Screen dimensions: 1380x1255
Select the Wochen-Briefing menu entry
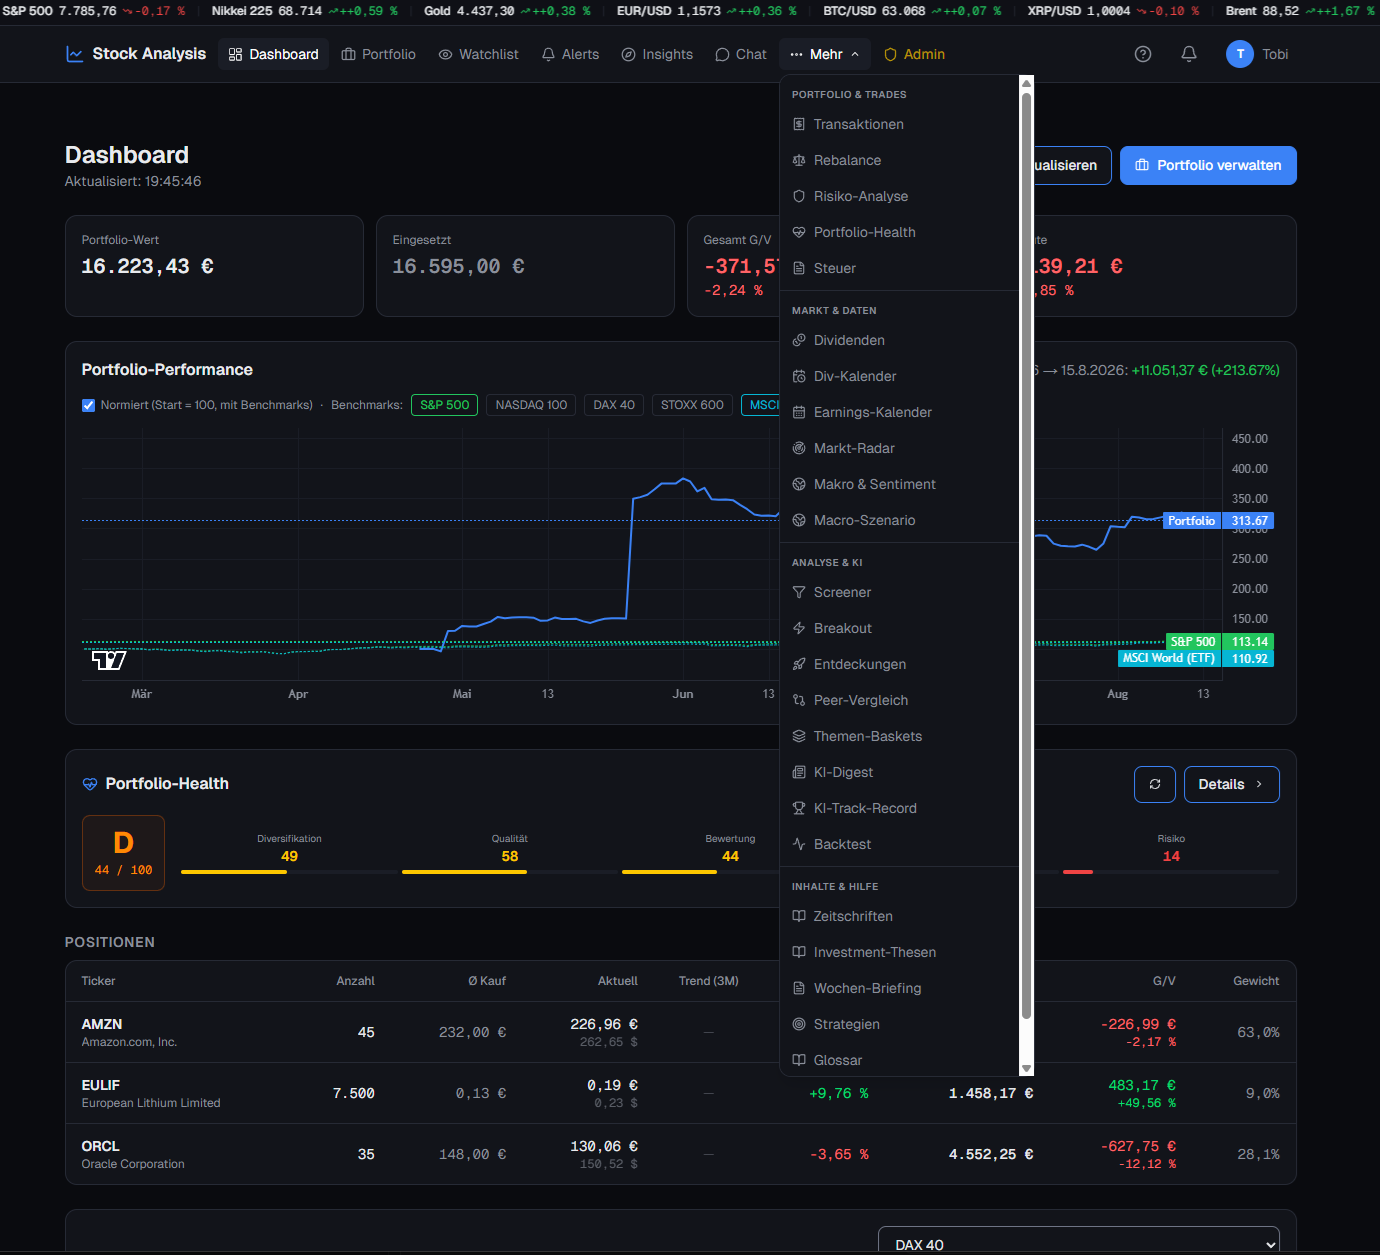(899, 988)
